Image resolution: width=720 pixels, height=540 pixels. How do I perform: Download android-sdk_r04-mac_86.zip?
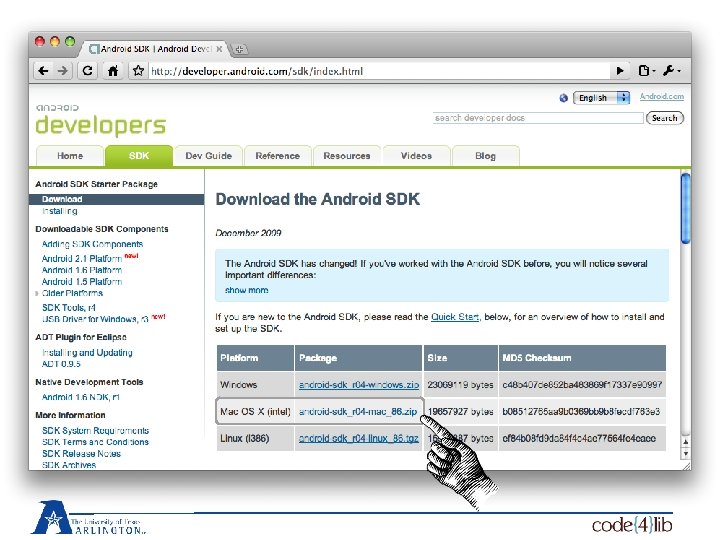pos(358,411)
